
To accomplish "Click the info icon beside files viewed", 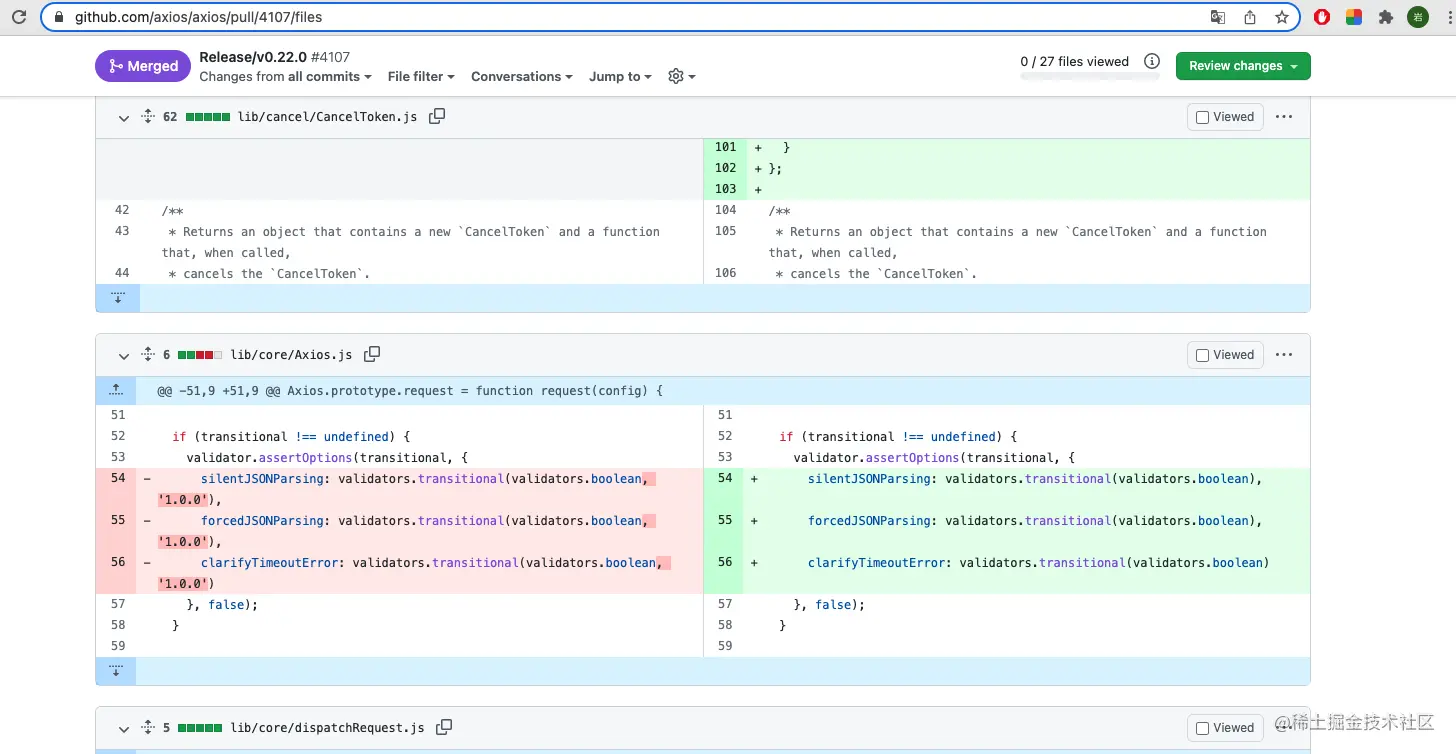I will pos(1152,61).
